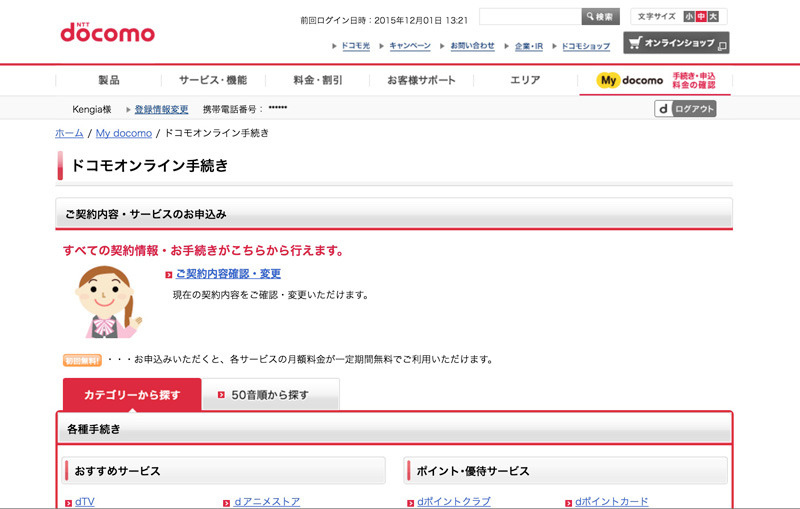Screen dimensions: 800x509
Task: Set text size to 中
Action: click(x=701, y=16)
